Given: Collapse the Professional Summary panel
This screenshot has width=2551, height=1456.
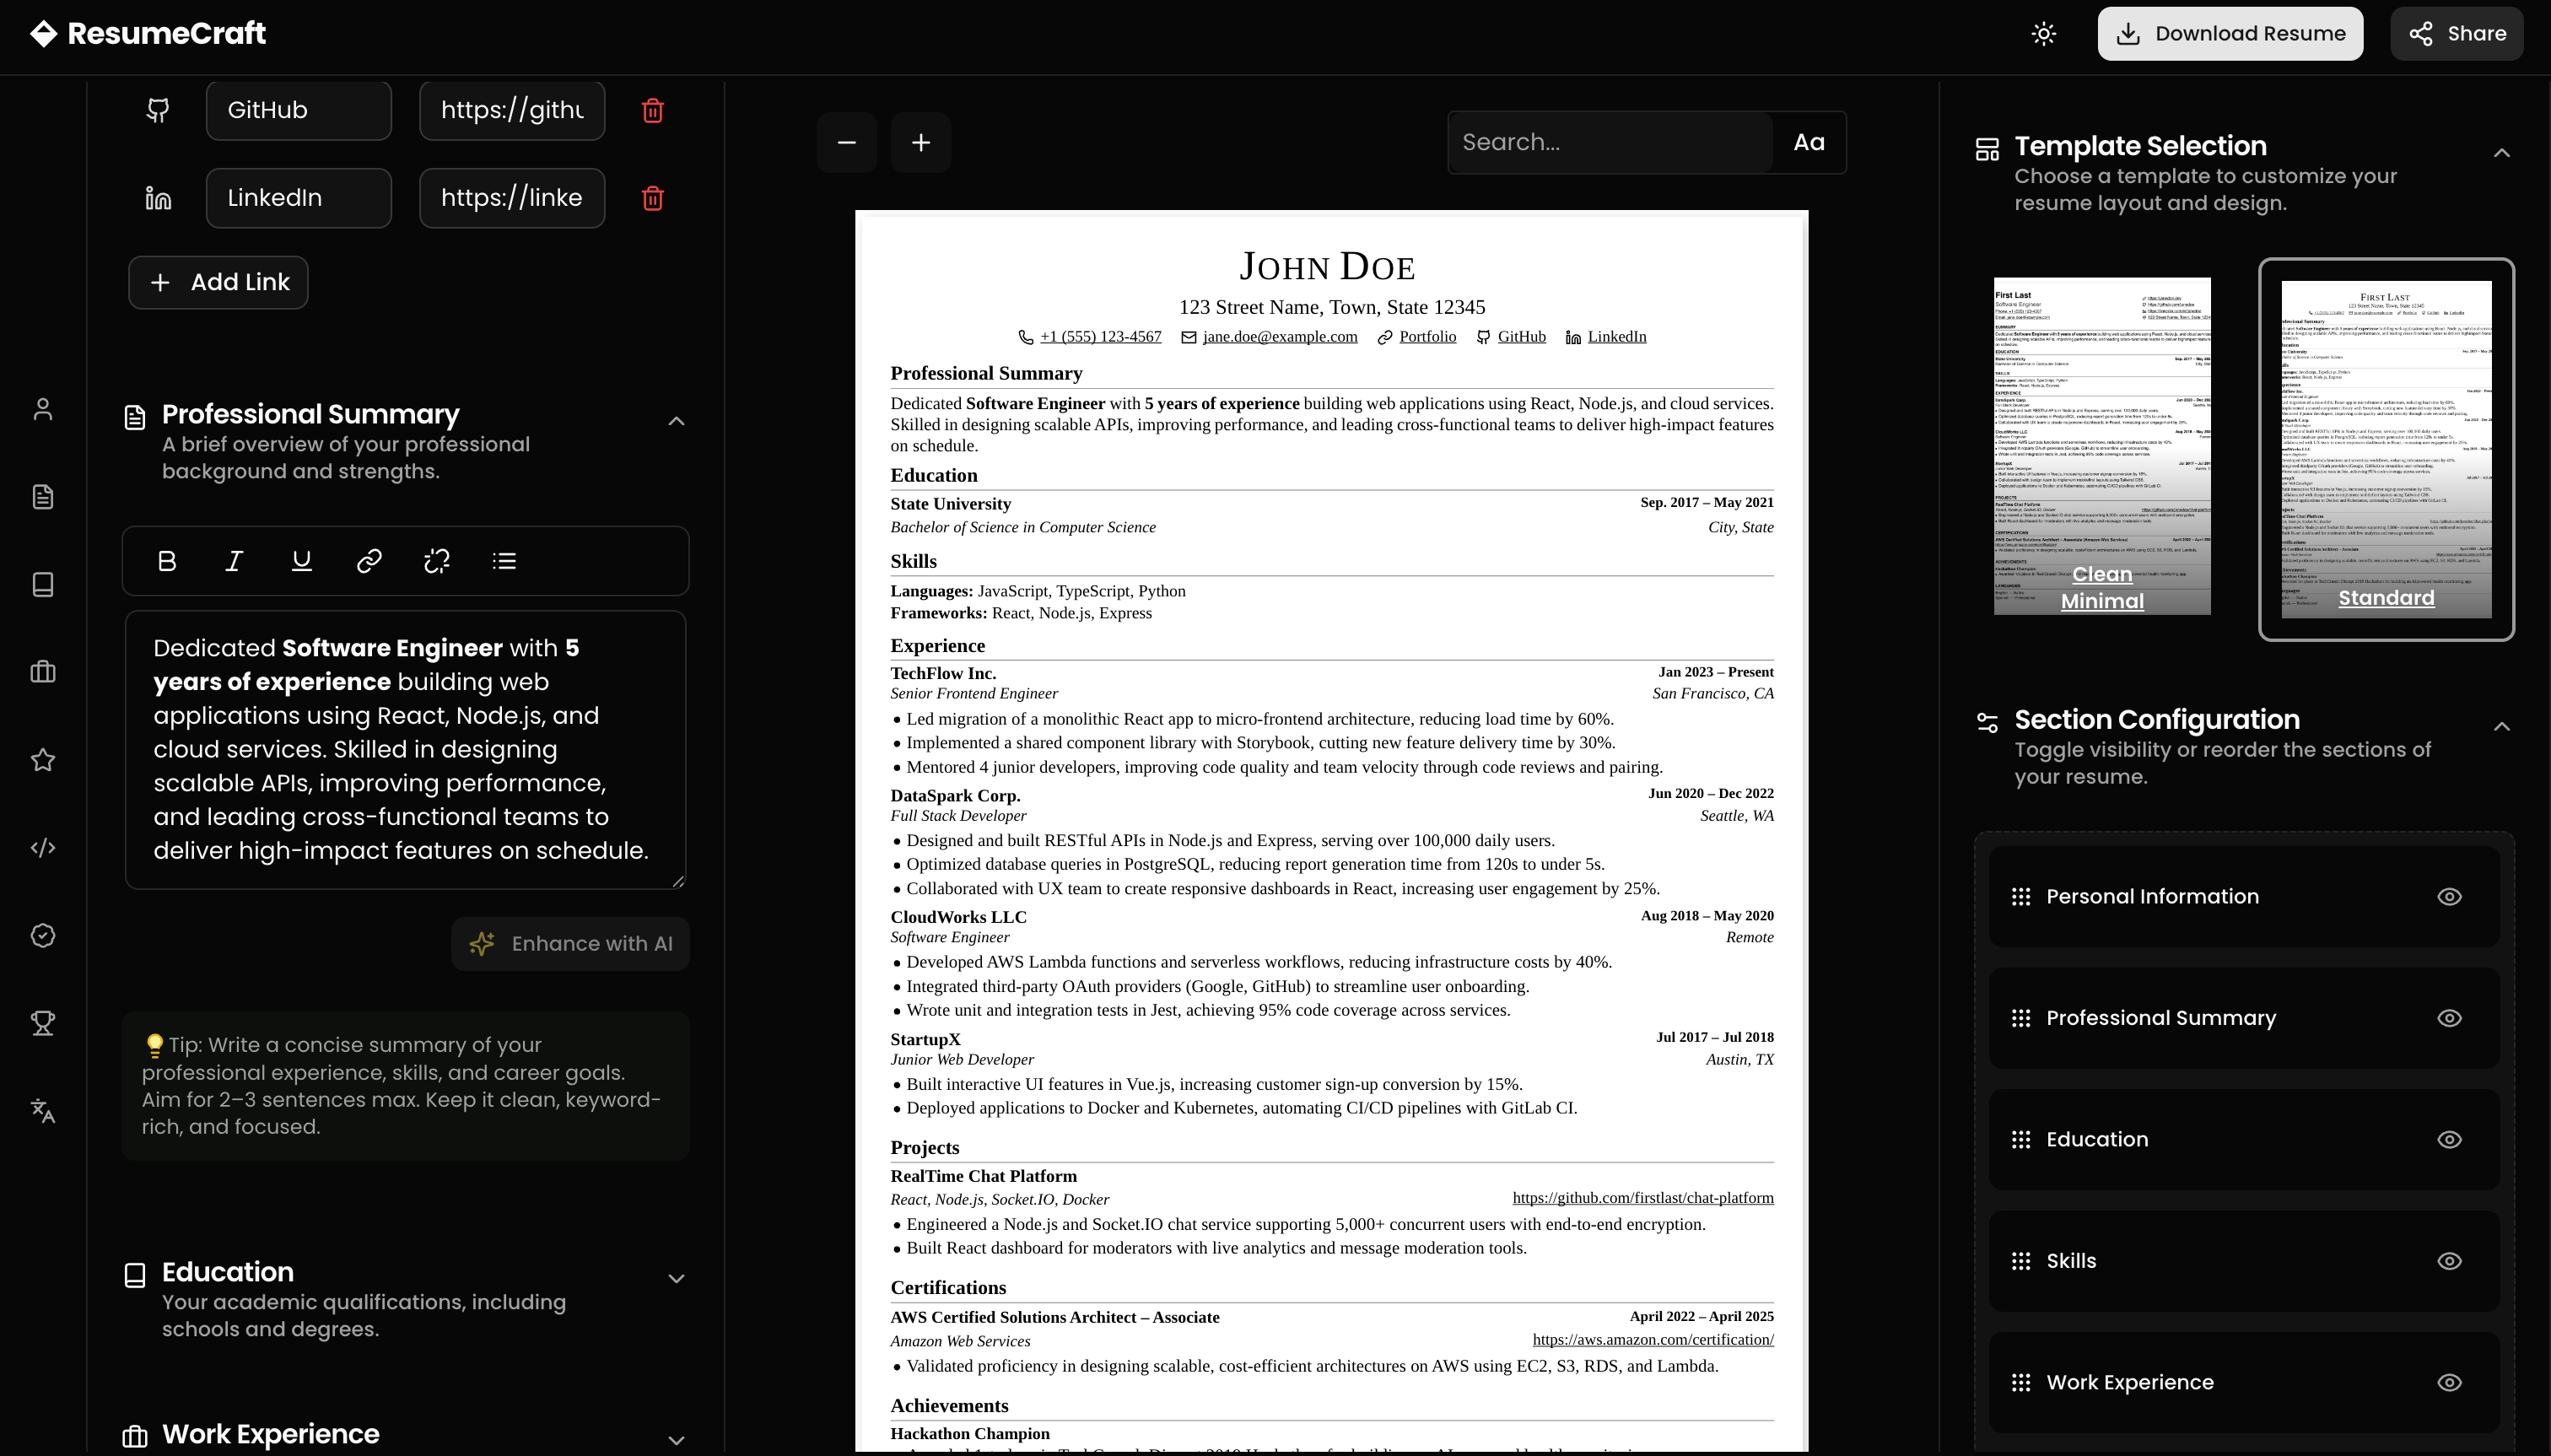Looking at the screenshot, I should [676, 421].
